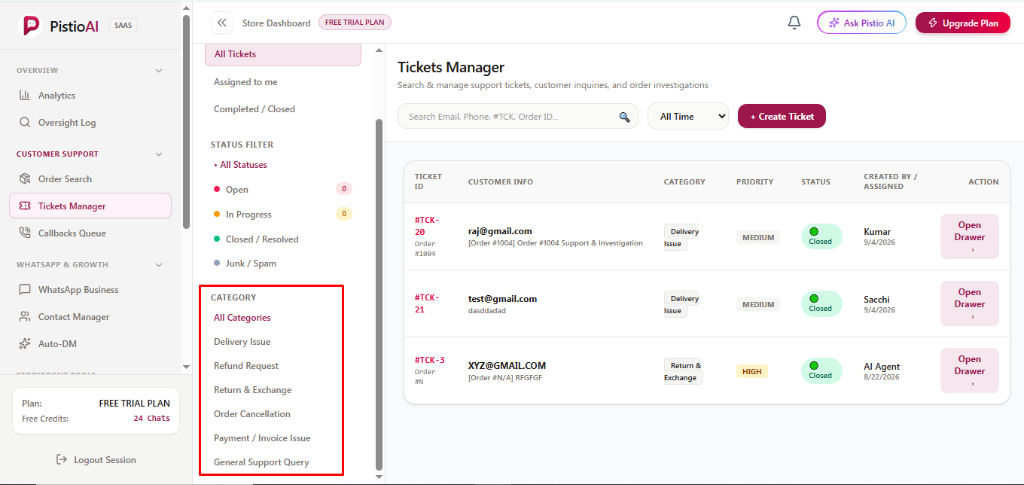Filter by Payment / Invoice Issue category

tap(262, 438)
